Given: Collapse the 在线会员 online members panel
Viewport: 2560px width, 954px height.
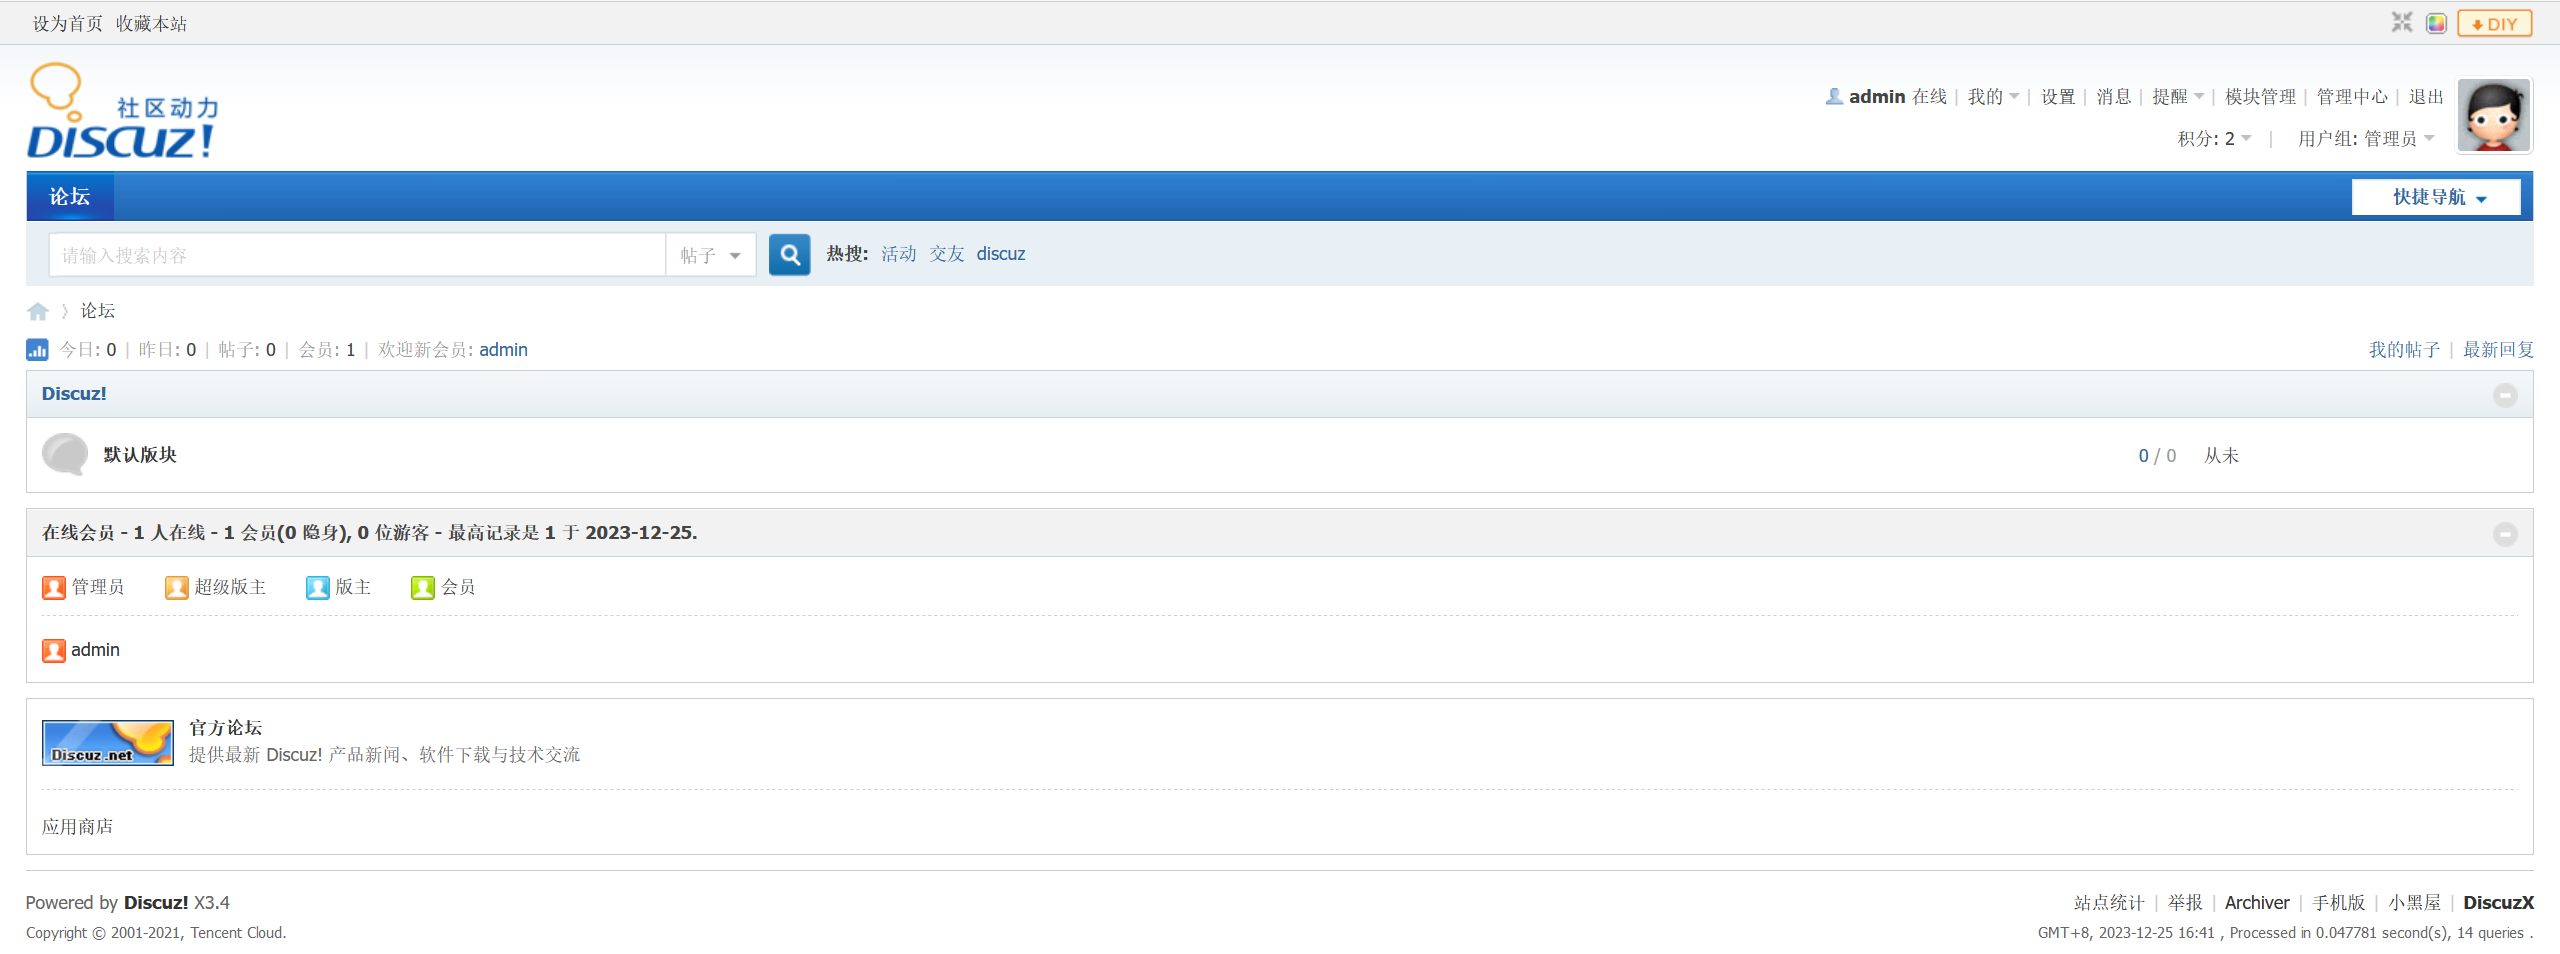Looking at the screenshot, I should coord(2505,534).
